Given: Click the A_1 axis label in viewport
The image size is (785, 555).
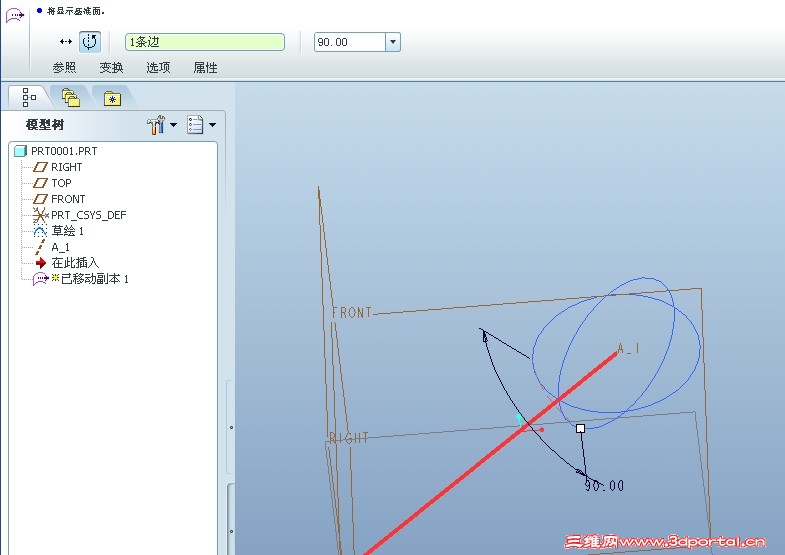Looking at the screenshot, I should pyautogui.click(x=628, y=348).
